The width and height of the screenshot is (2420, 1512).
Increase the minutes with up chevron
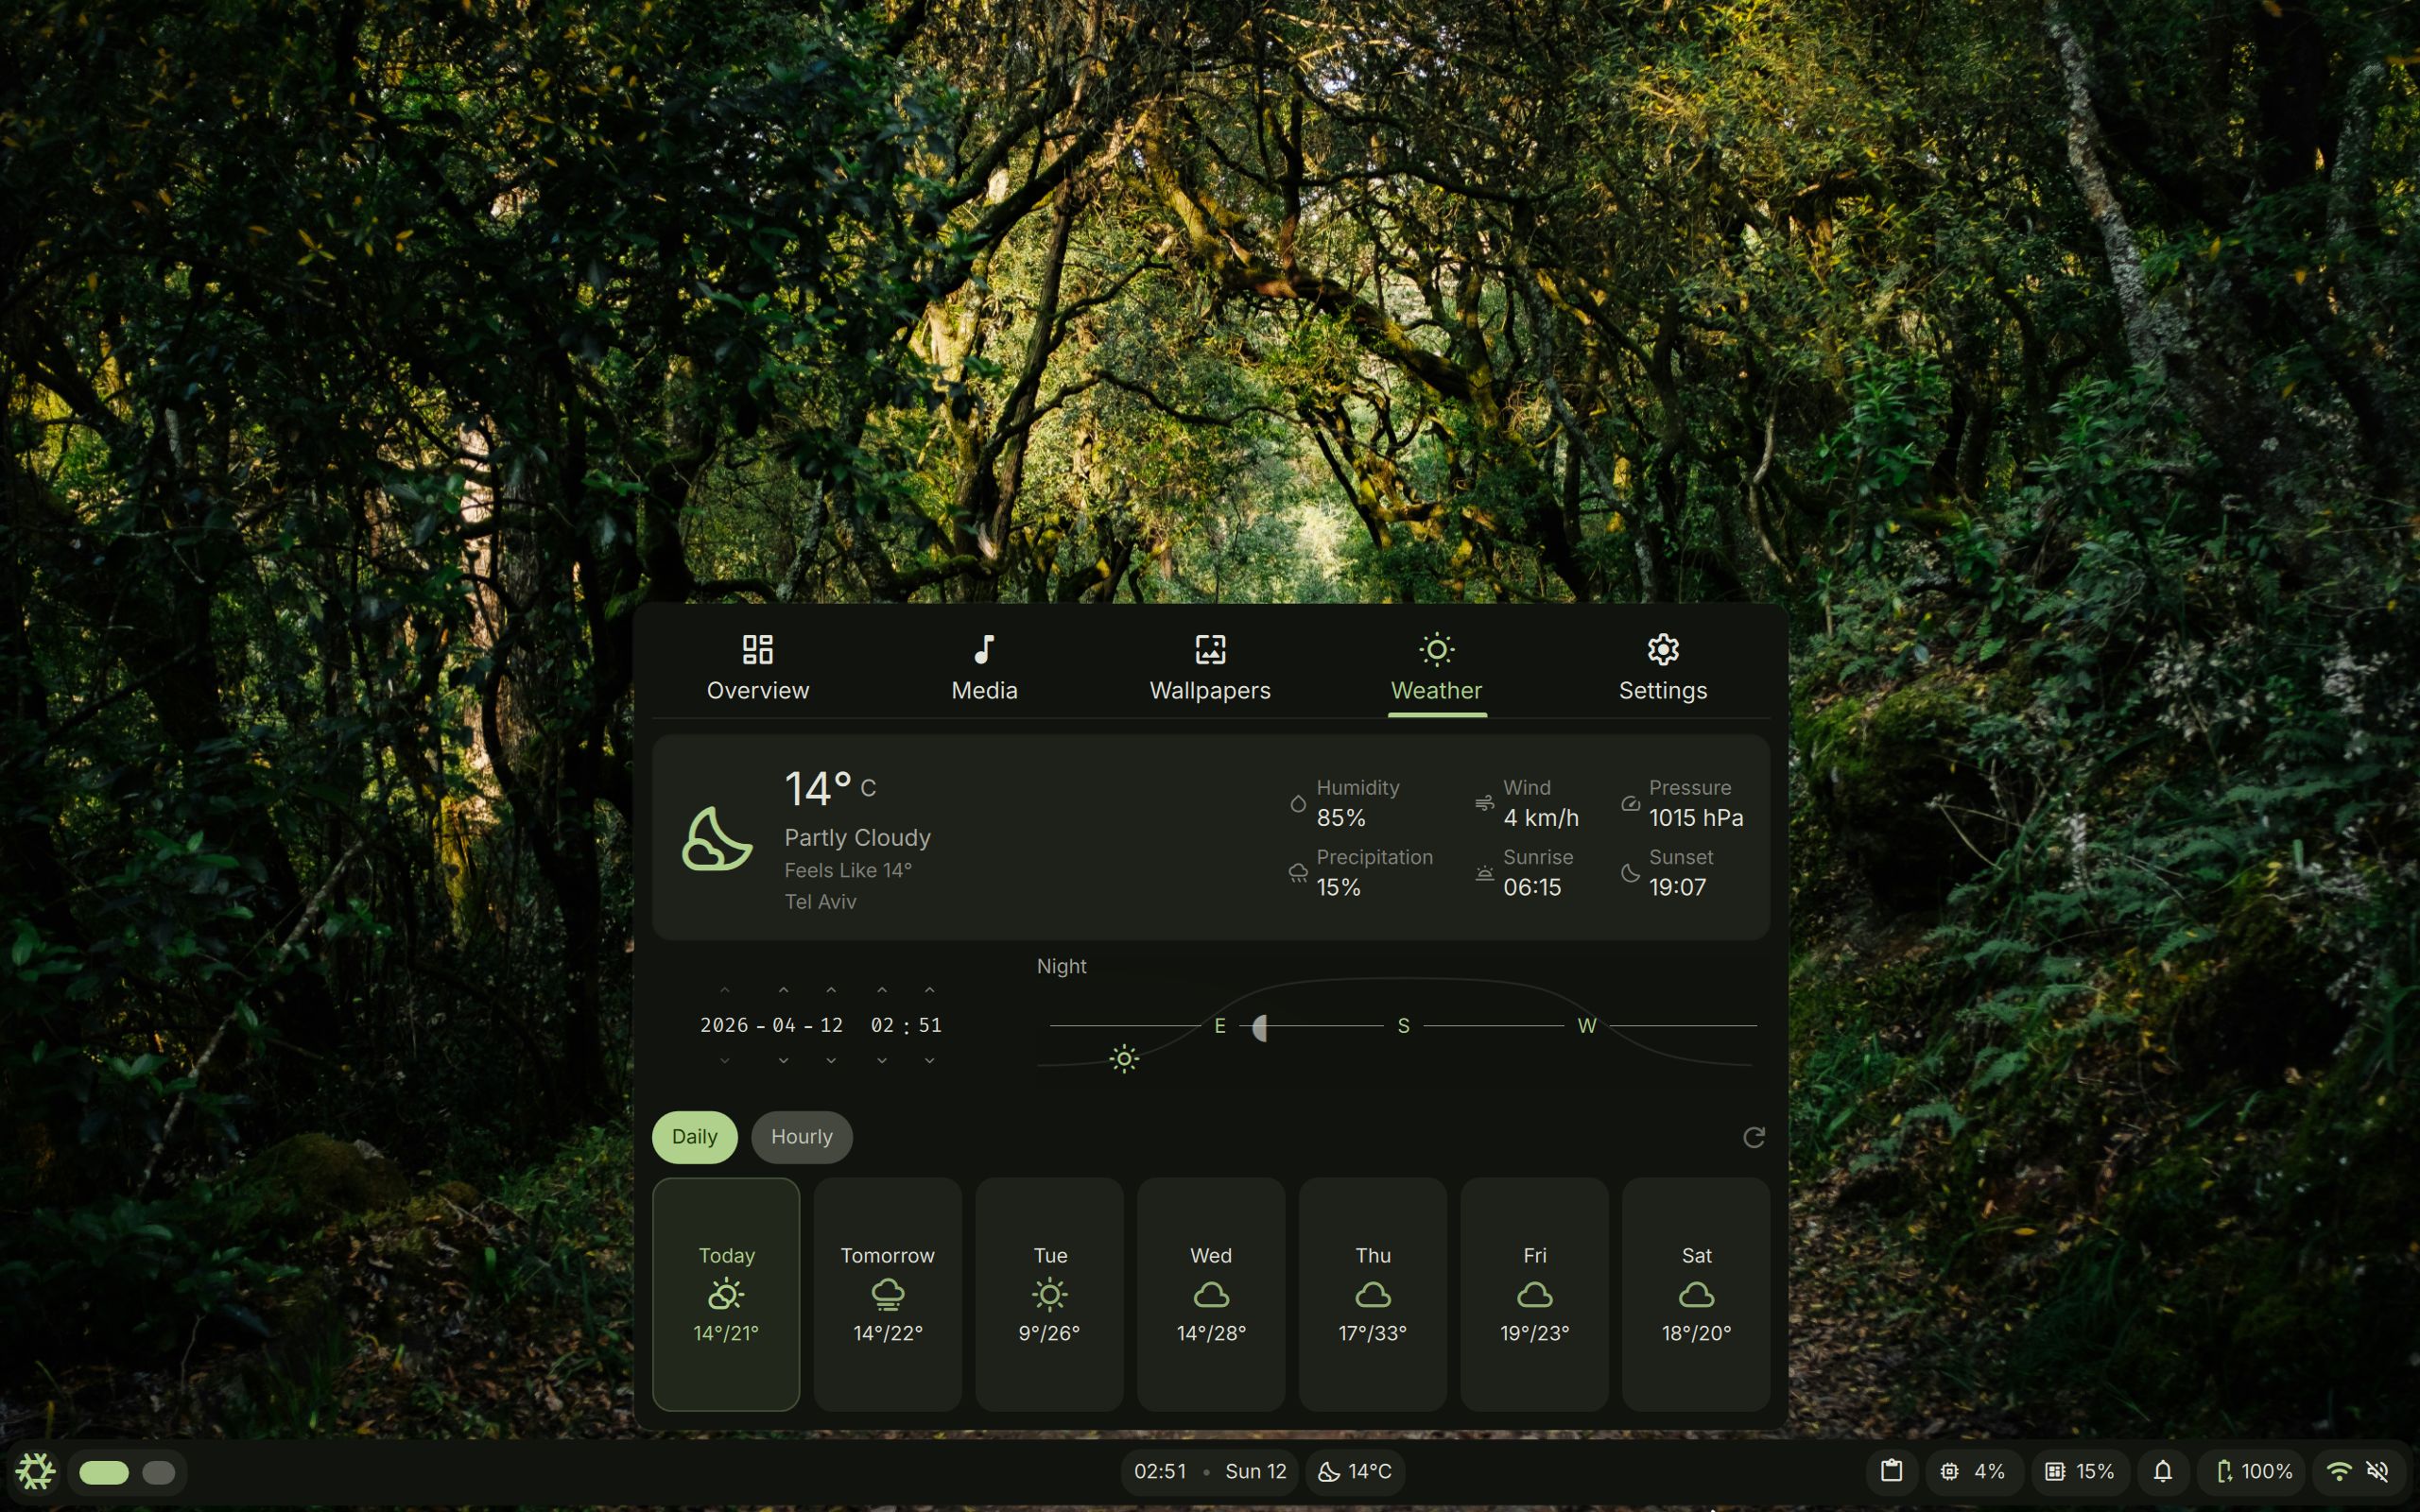point(929,990)
